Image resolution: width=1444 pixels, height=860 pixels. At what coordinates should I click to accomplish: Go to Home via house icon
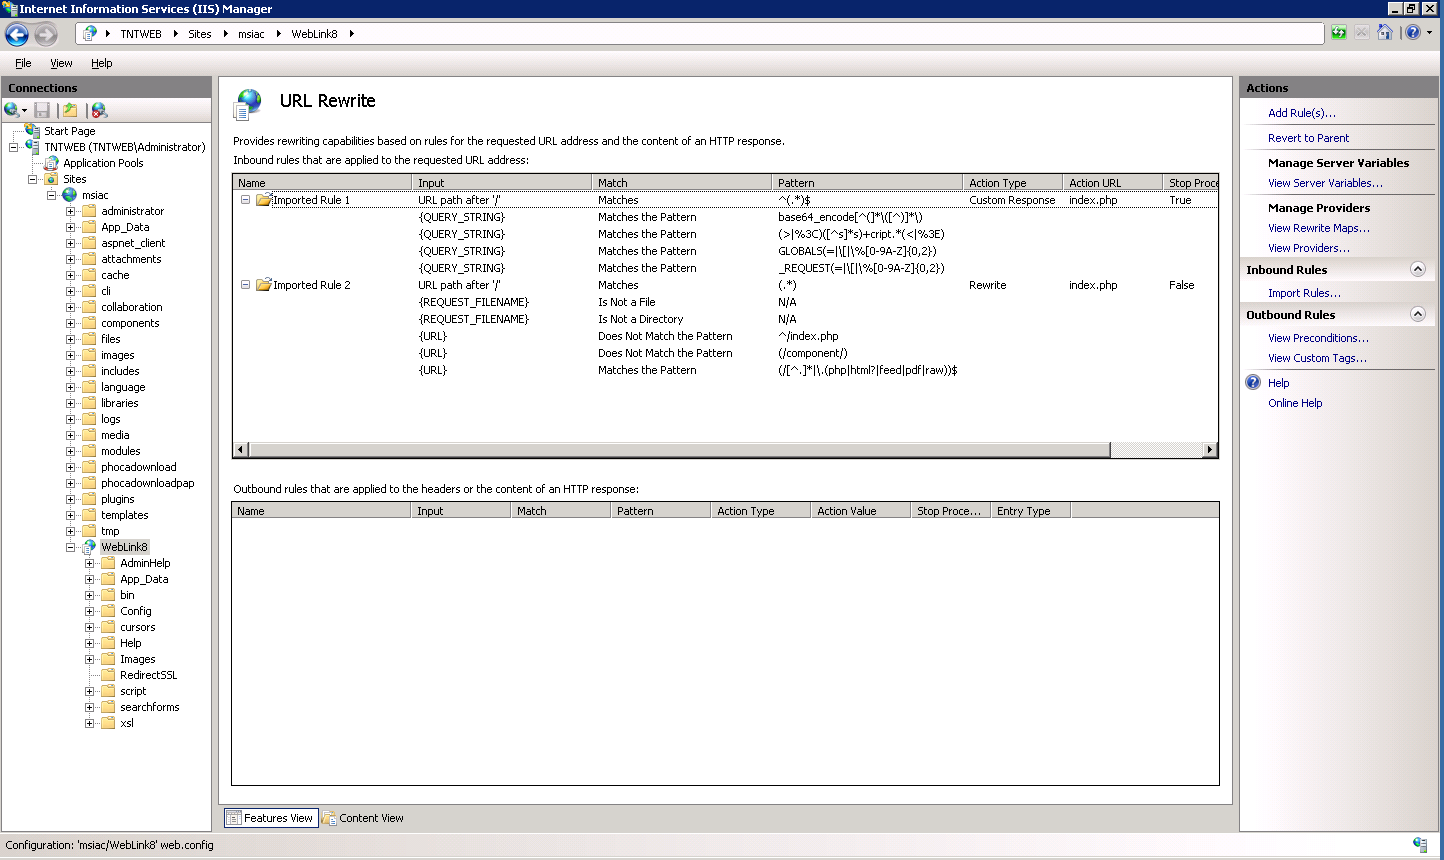click(1385, 33)
